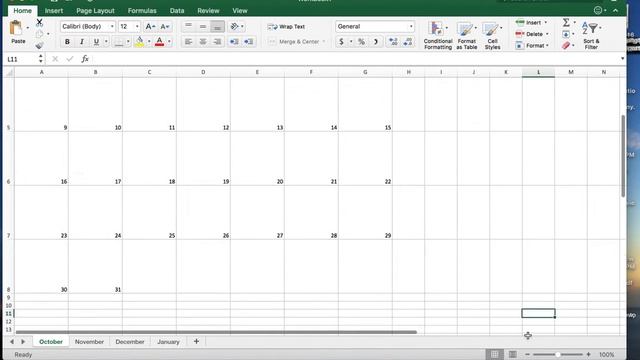Open the borders dropdown arrow
Image resolution: width=640 pixels, height=360 pixels.
point(128,42)
